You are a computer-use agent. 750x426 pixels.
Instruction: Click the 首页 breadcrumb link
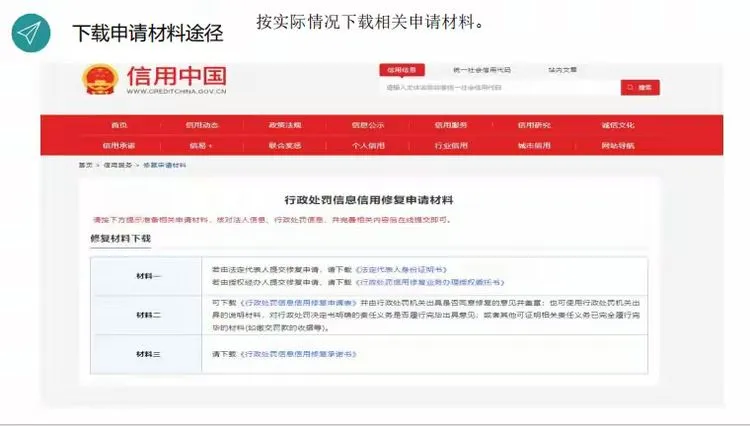pos(86,164)
